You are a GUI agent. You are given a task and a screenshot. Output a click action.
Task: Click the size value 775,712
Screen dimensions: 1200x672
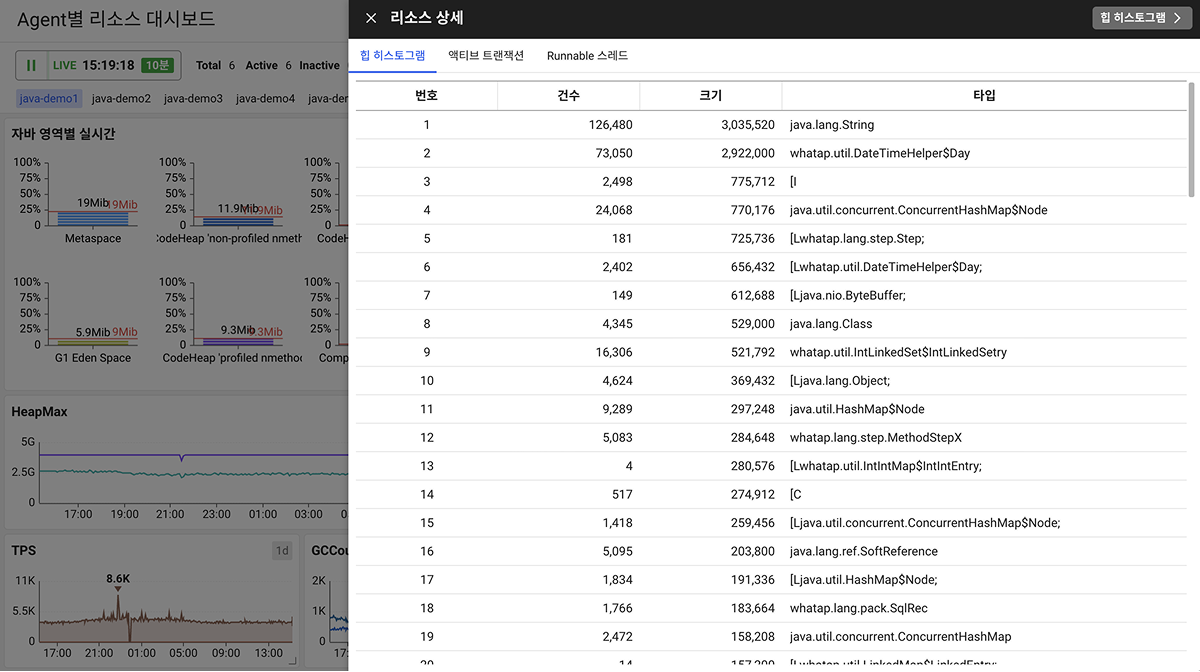point(753,182)
